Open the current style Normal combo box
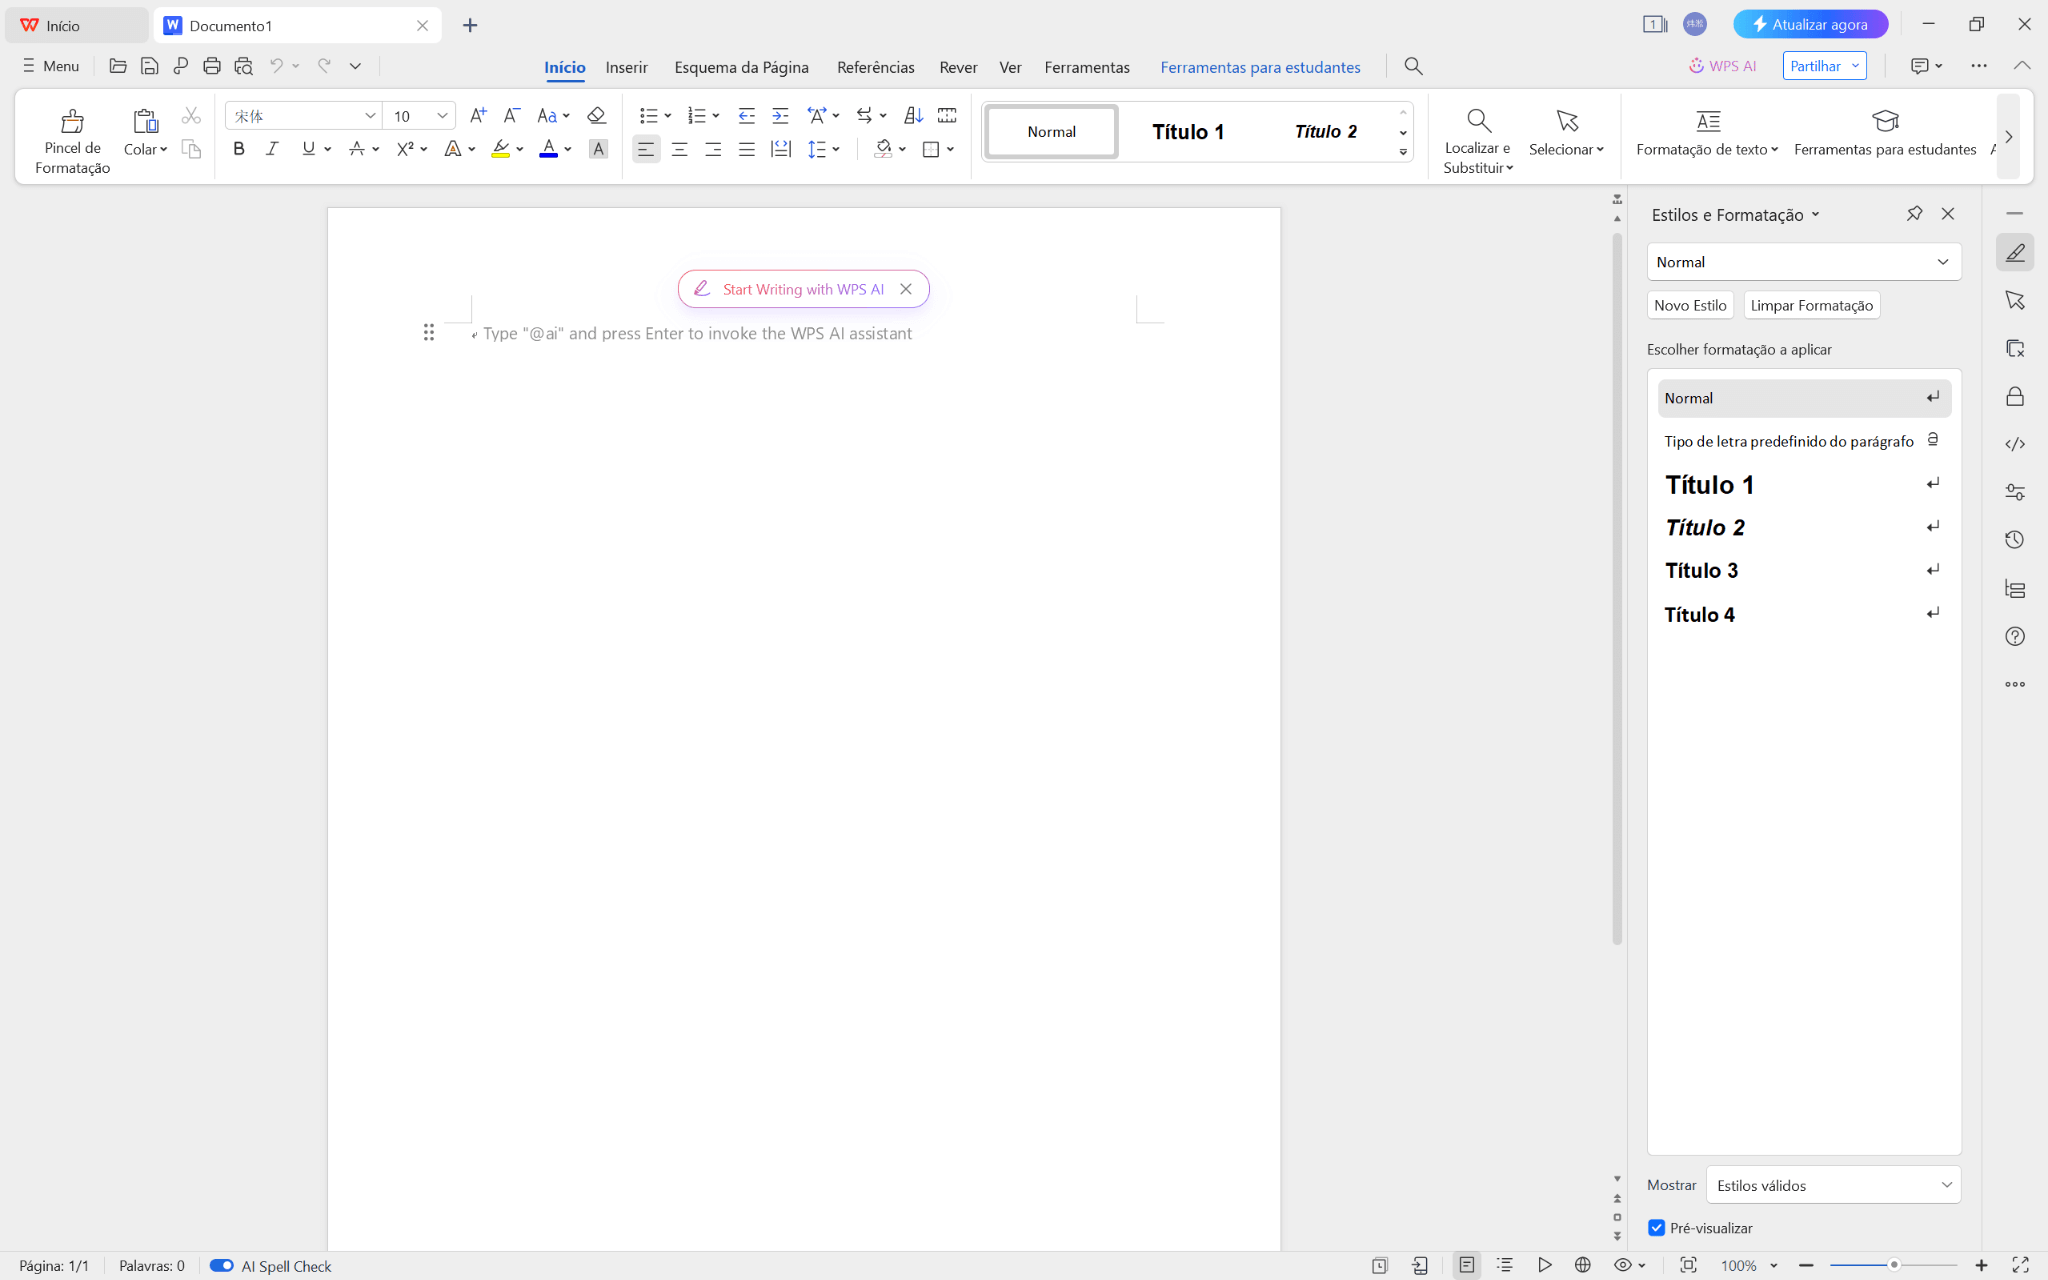The height and width of the screenshot is (1280, 2048). (x=1803, y=262)
